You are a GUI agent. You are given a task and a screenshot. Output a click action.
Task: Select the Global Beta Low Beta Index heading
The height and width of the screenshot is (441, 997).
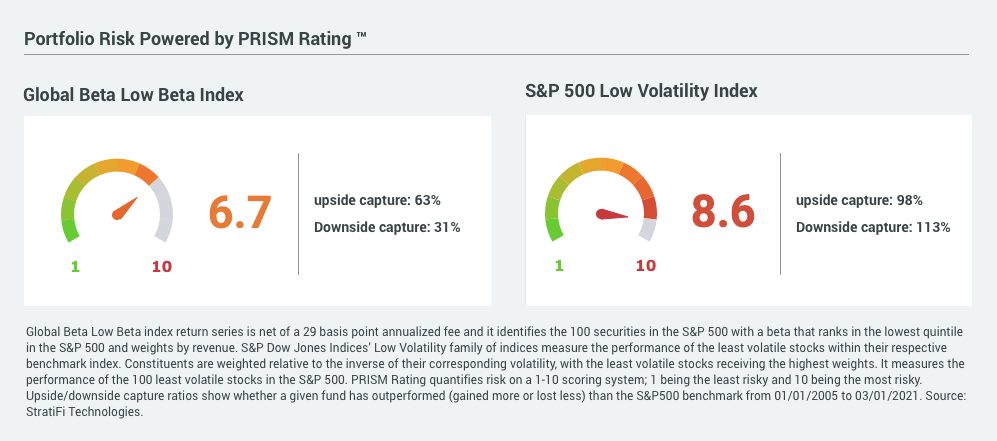click(x=134, y=95)
